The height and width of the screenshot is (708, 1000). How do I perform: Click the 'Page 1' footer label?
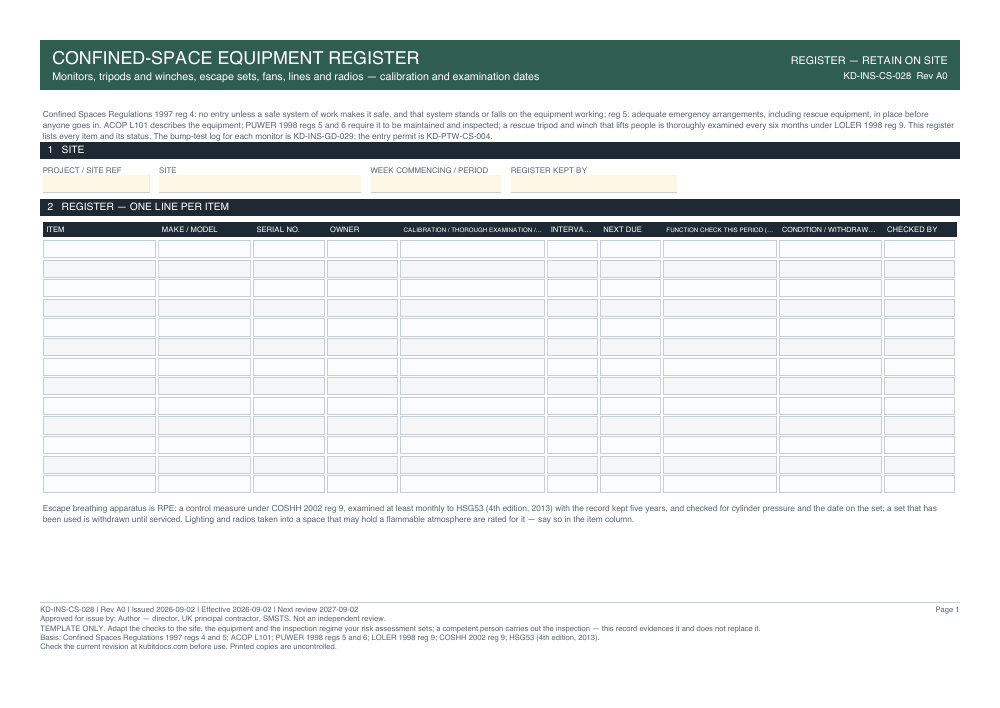click(x=947, y=610)
